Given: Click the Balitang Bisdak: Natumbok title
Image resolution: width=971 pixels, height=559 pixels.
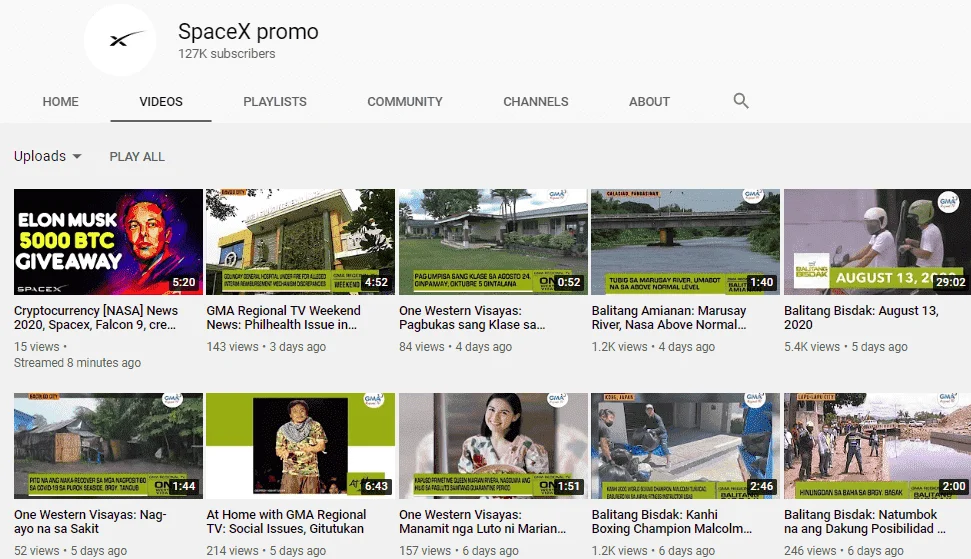Looking at the screenshot, I should pyautogui.click(x=864, y=521).
